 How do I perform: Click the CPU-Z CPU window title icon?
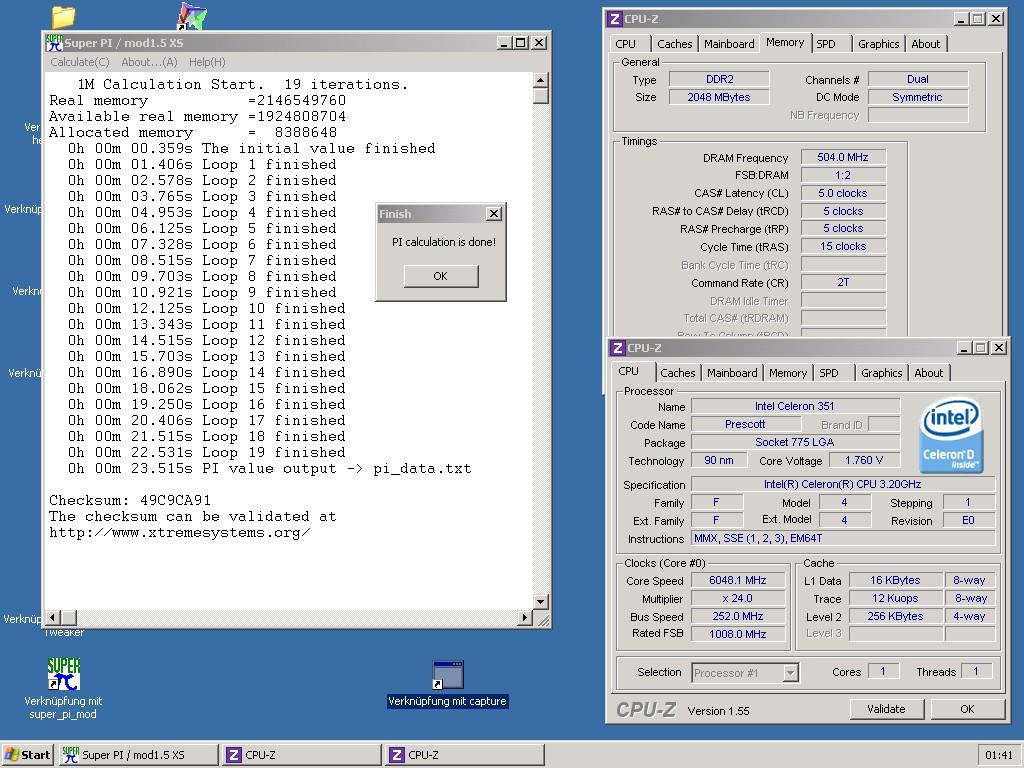(617, 348)
